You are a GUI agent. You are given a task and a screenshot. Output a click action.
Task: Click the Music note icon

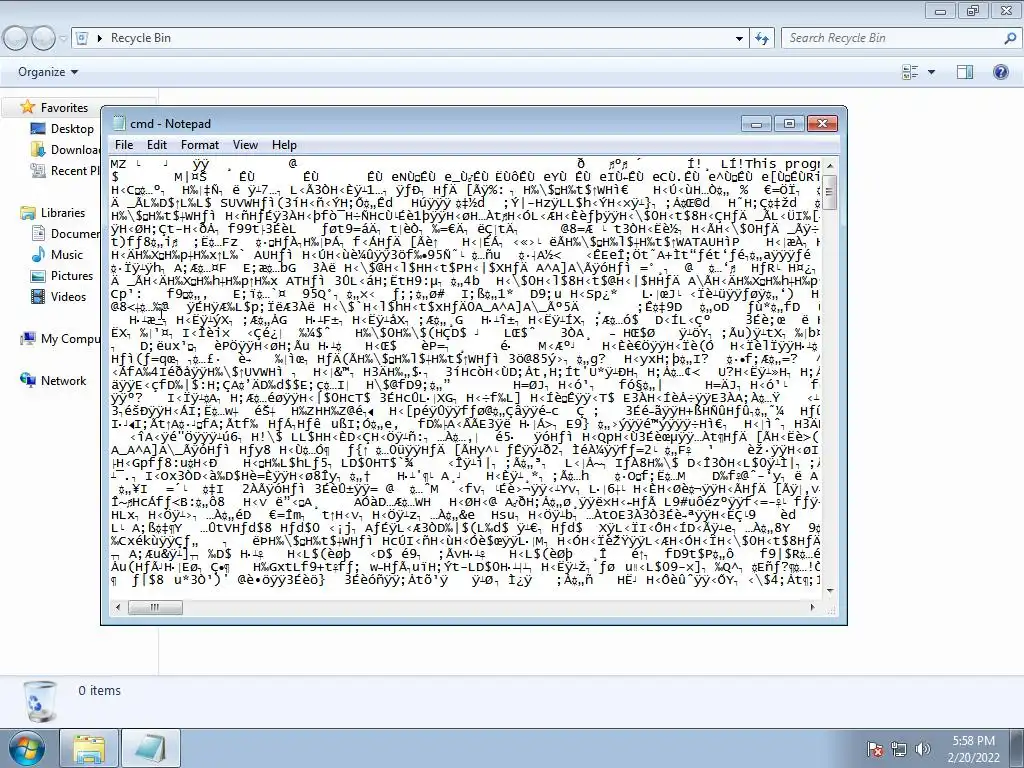click(38, 255)
